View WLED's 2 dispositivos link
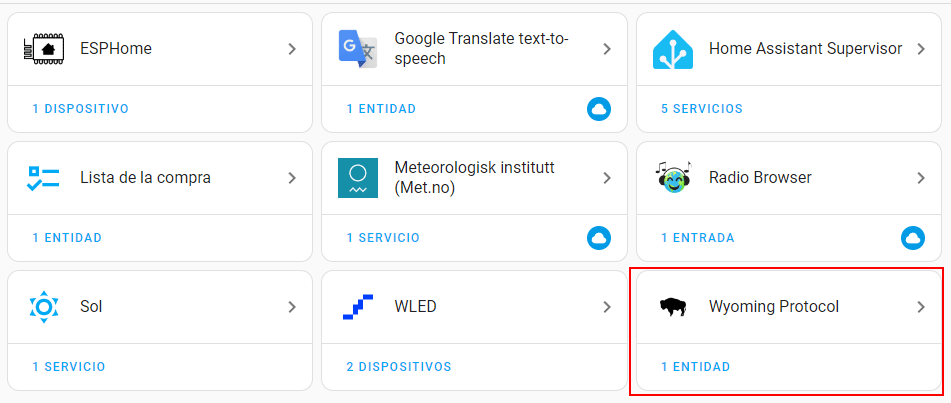Viewport: 951px width, 403px height. [399, 367]
